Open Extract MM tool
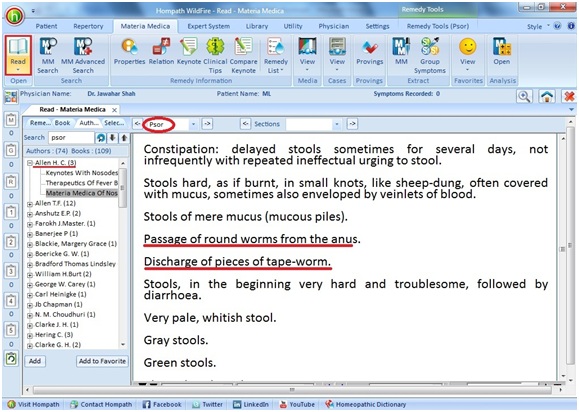Viewport: 579px width, 412px height. (x=401, y=52)
